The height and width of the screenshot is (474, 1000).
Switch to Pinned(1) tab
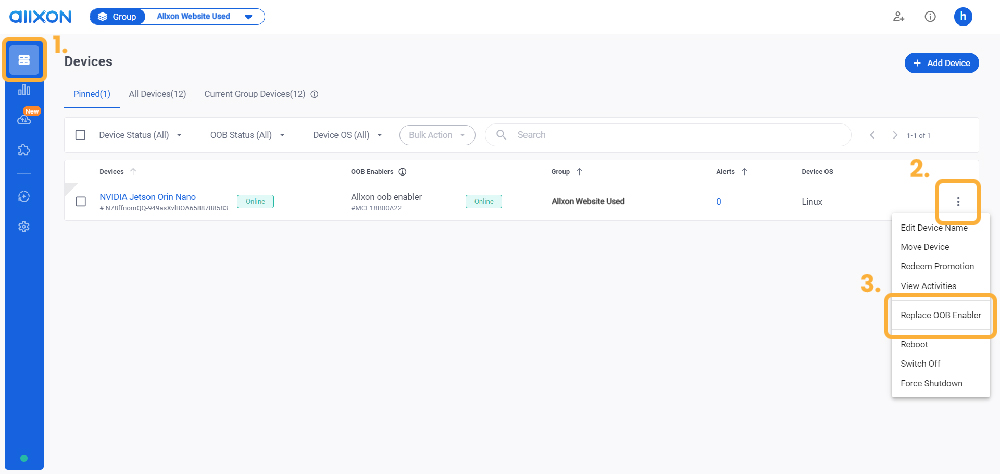coord(92,94)
